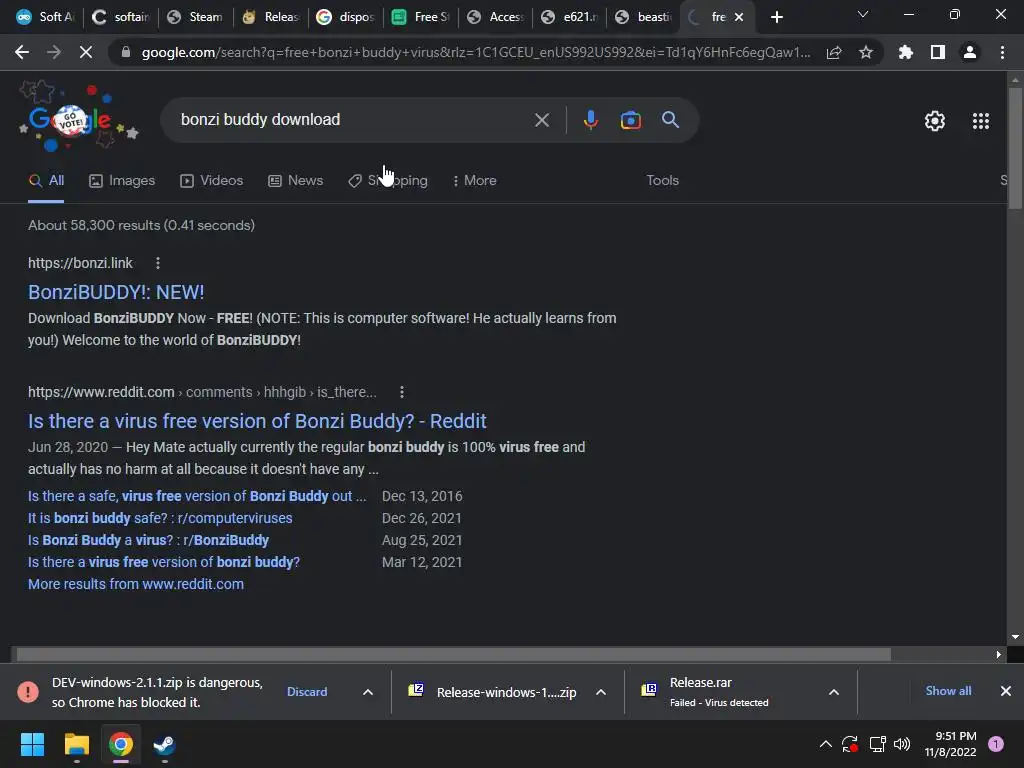Switch to the News results tab
1024x768 pixels.
click(296, 180)
